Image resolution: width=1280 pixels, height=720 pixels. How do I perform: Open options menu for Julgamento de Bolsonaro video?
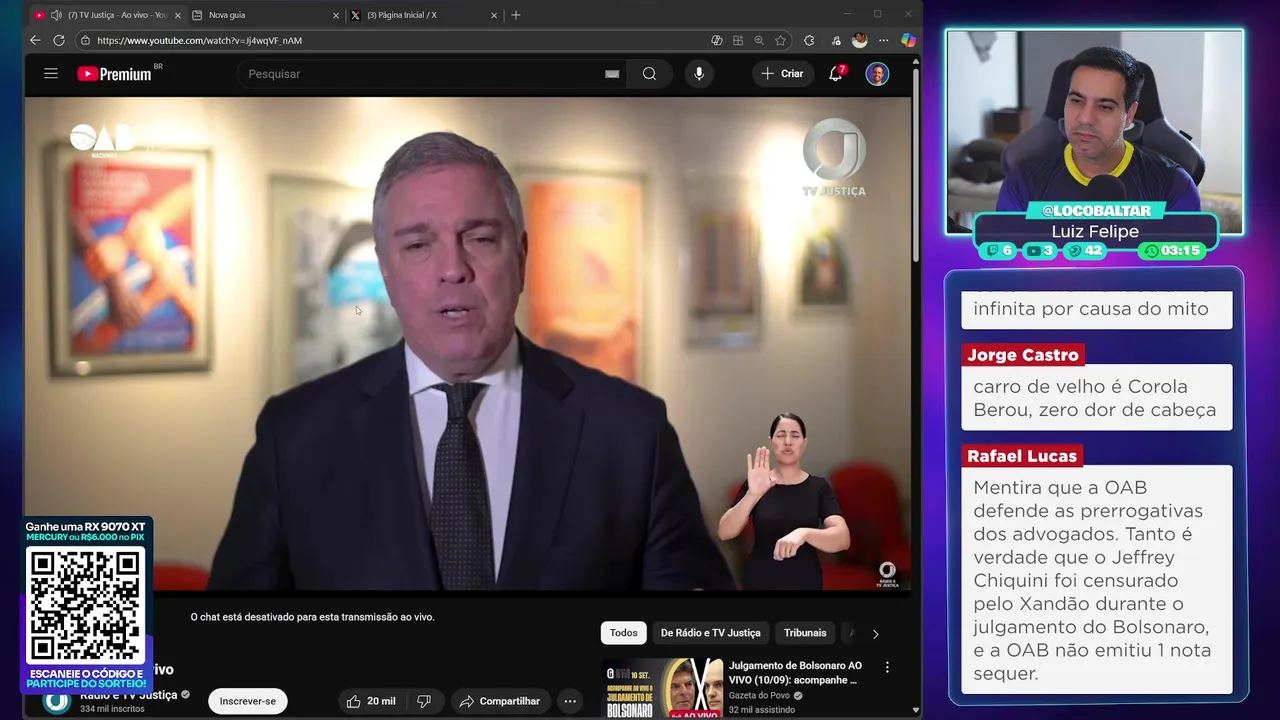tap(886, 667)
